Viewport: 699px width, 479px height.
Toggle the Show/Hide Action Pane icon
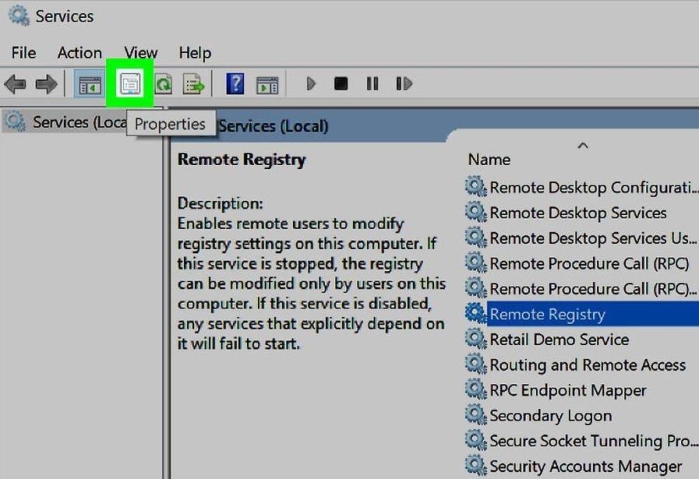point(267,84)
